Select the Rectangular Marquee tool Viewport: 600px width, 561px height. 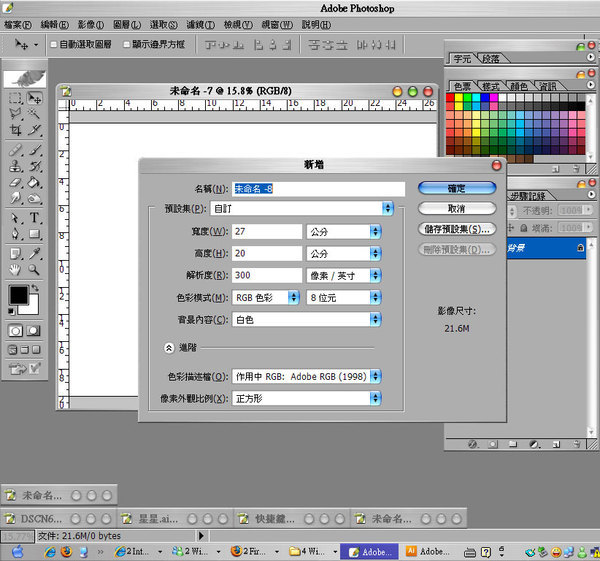(x=16, y=98)
